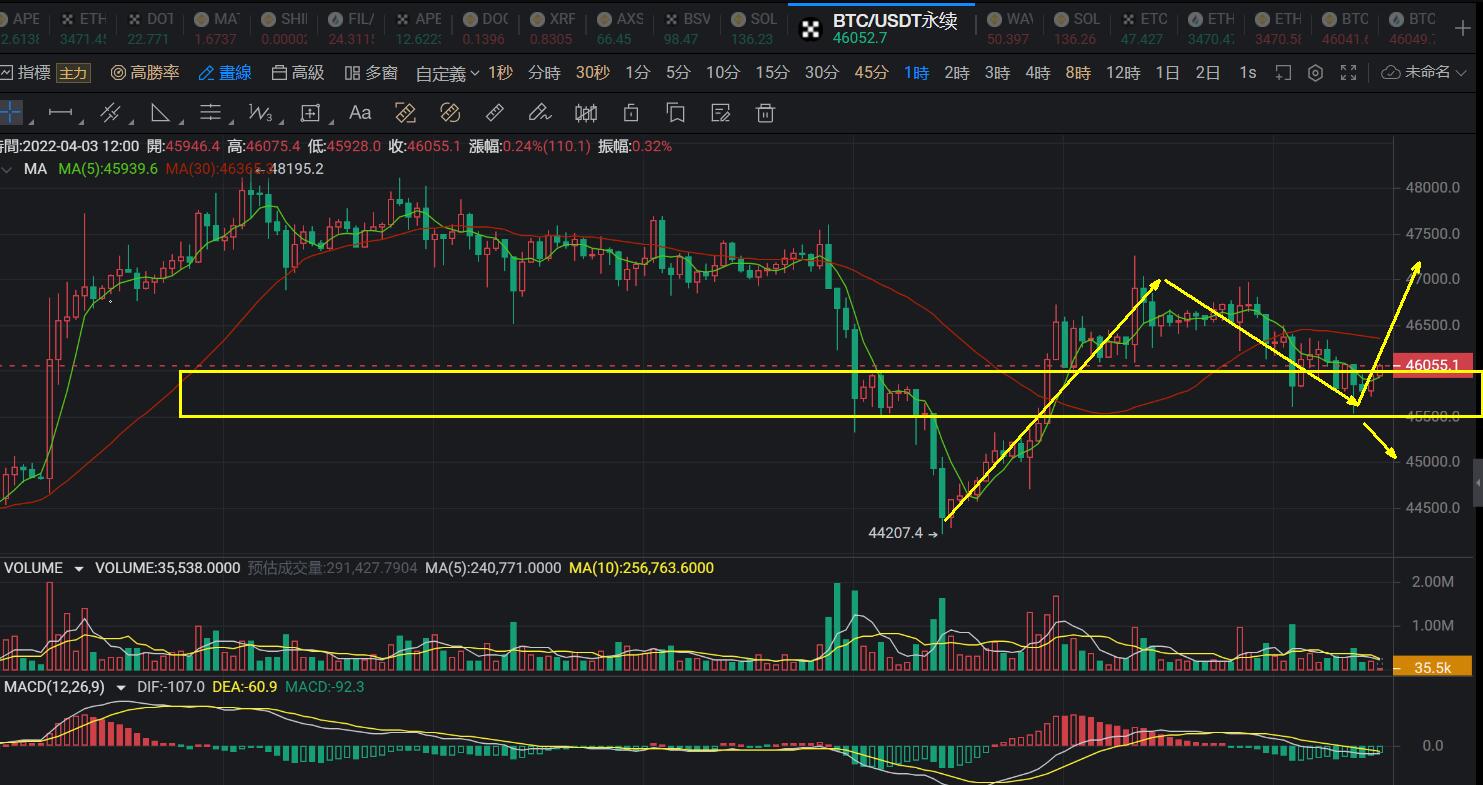Click the add-window corner icon
This screenshot has width=1483, height=785.
point(1283,73)
